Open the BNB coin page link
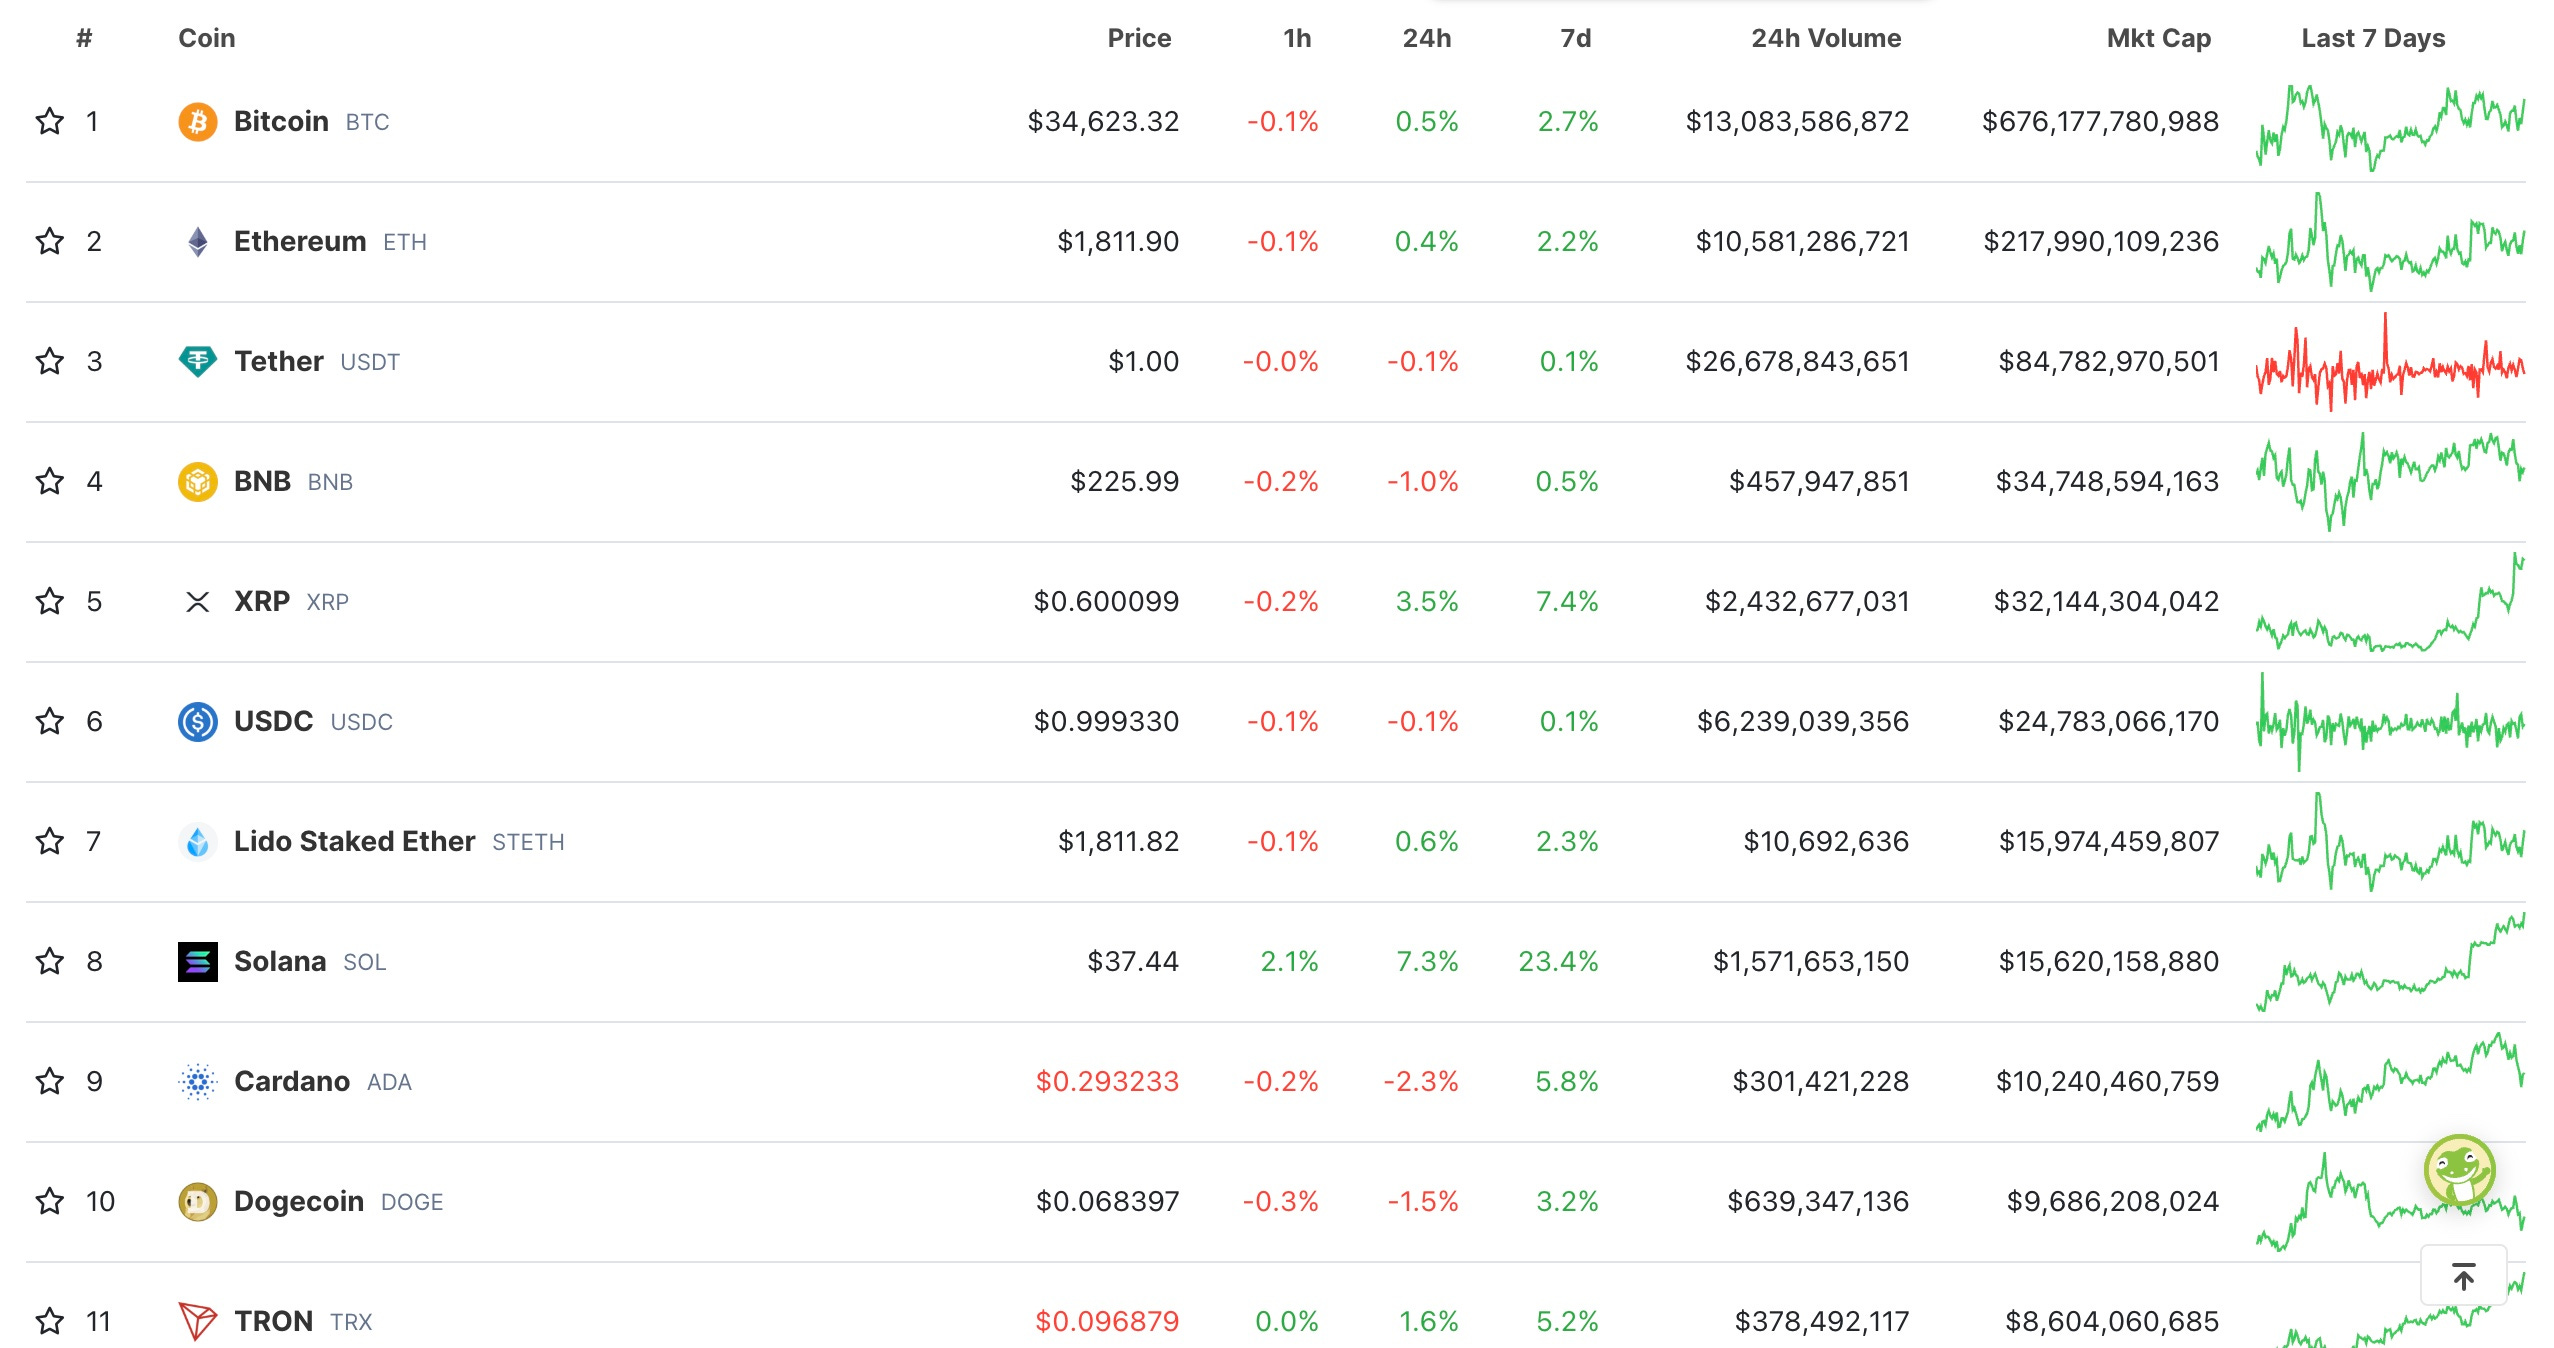 (x=293, y=482)
